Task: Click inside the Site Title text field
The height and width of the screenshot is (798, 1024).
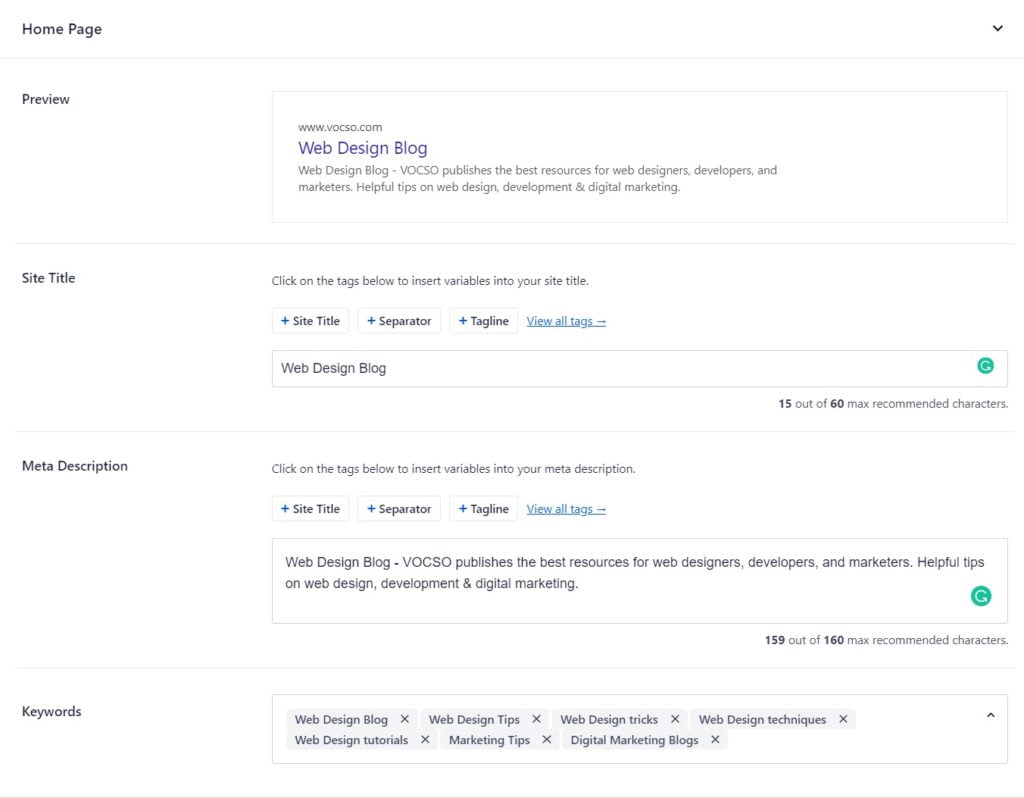Action: [x=600, y=366]
